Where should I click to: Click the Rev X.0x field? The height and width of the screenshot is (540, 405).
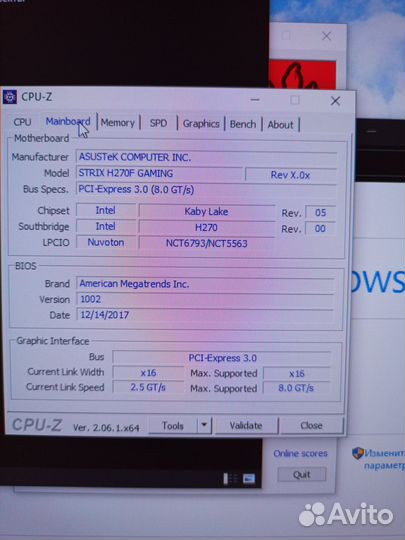(x=290, y=175)
